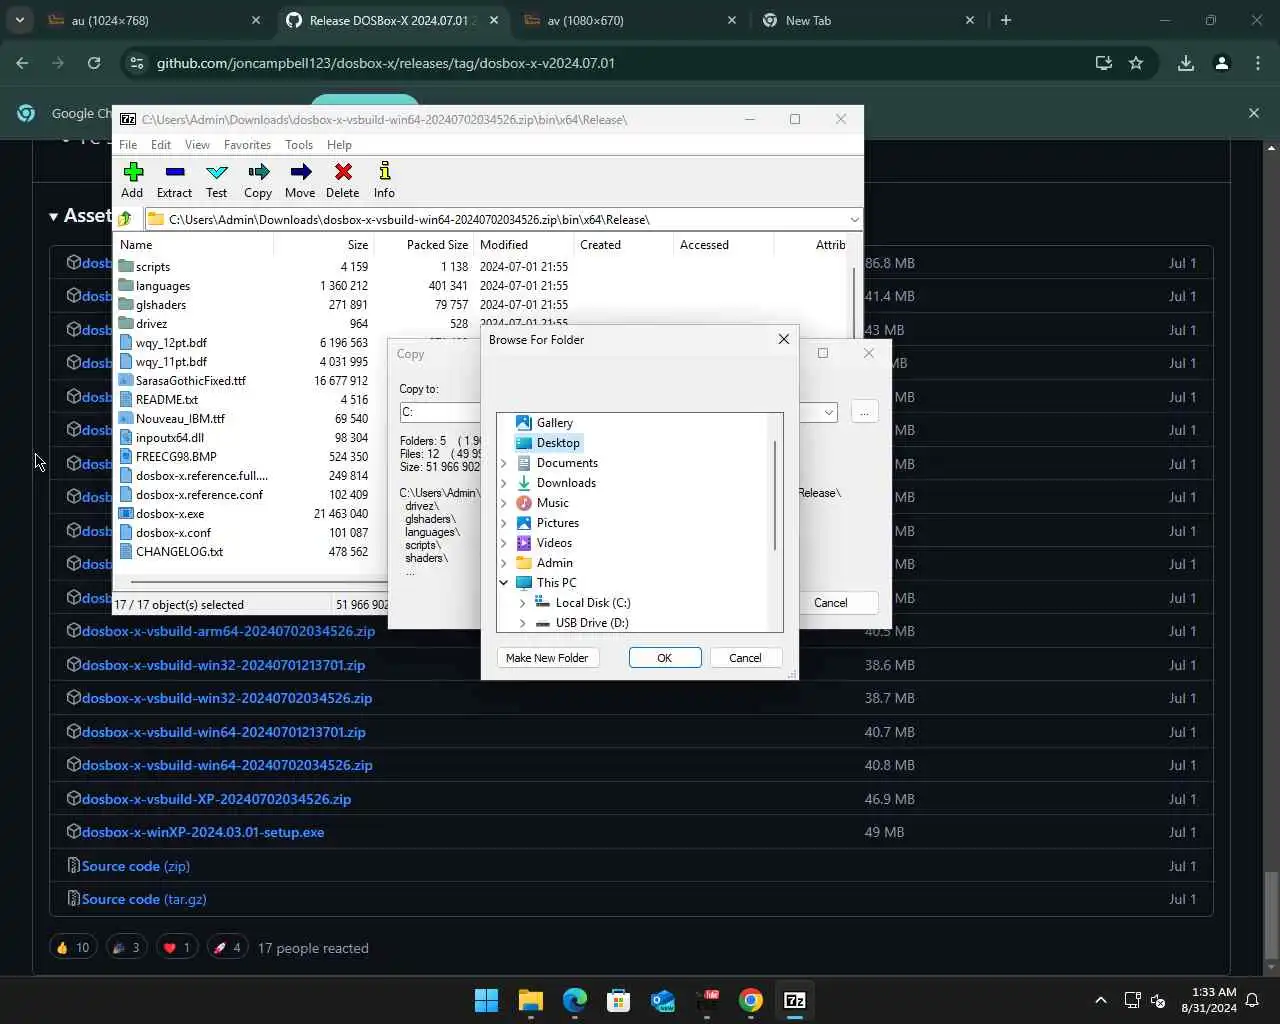Expand the Documents folder node
Image resolution: width=1280 pixels, height=1024 pixels.
click(x=504, y=463)
